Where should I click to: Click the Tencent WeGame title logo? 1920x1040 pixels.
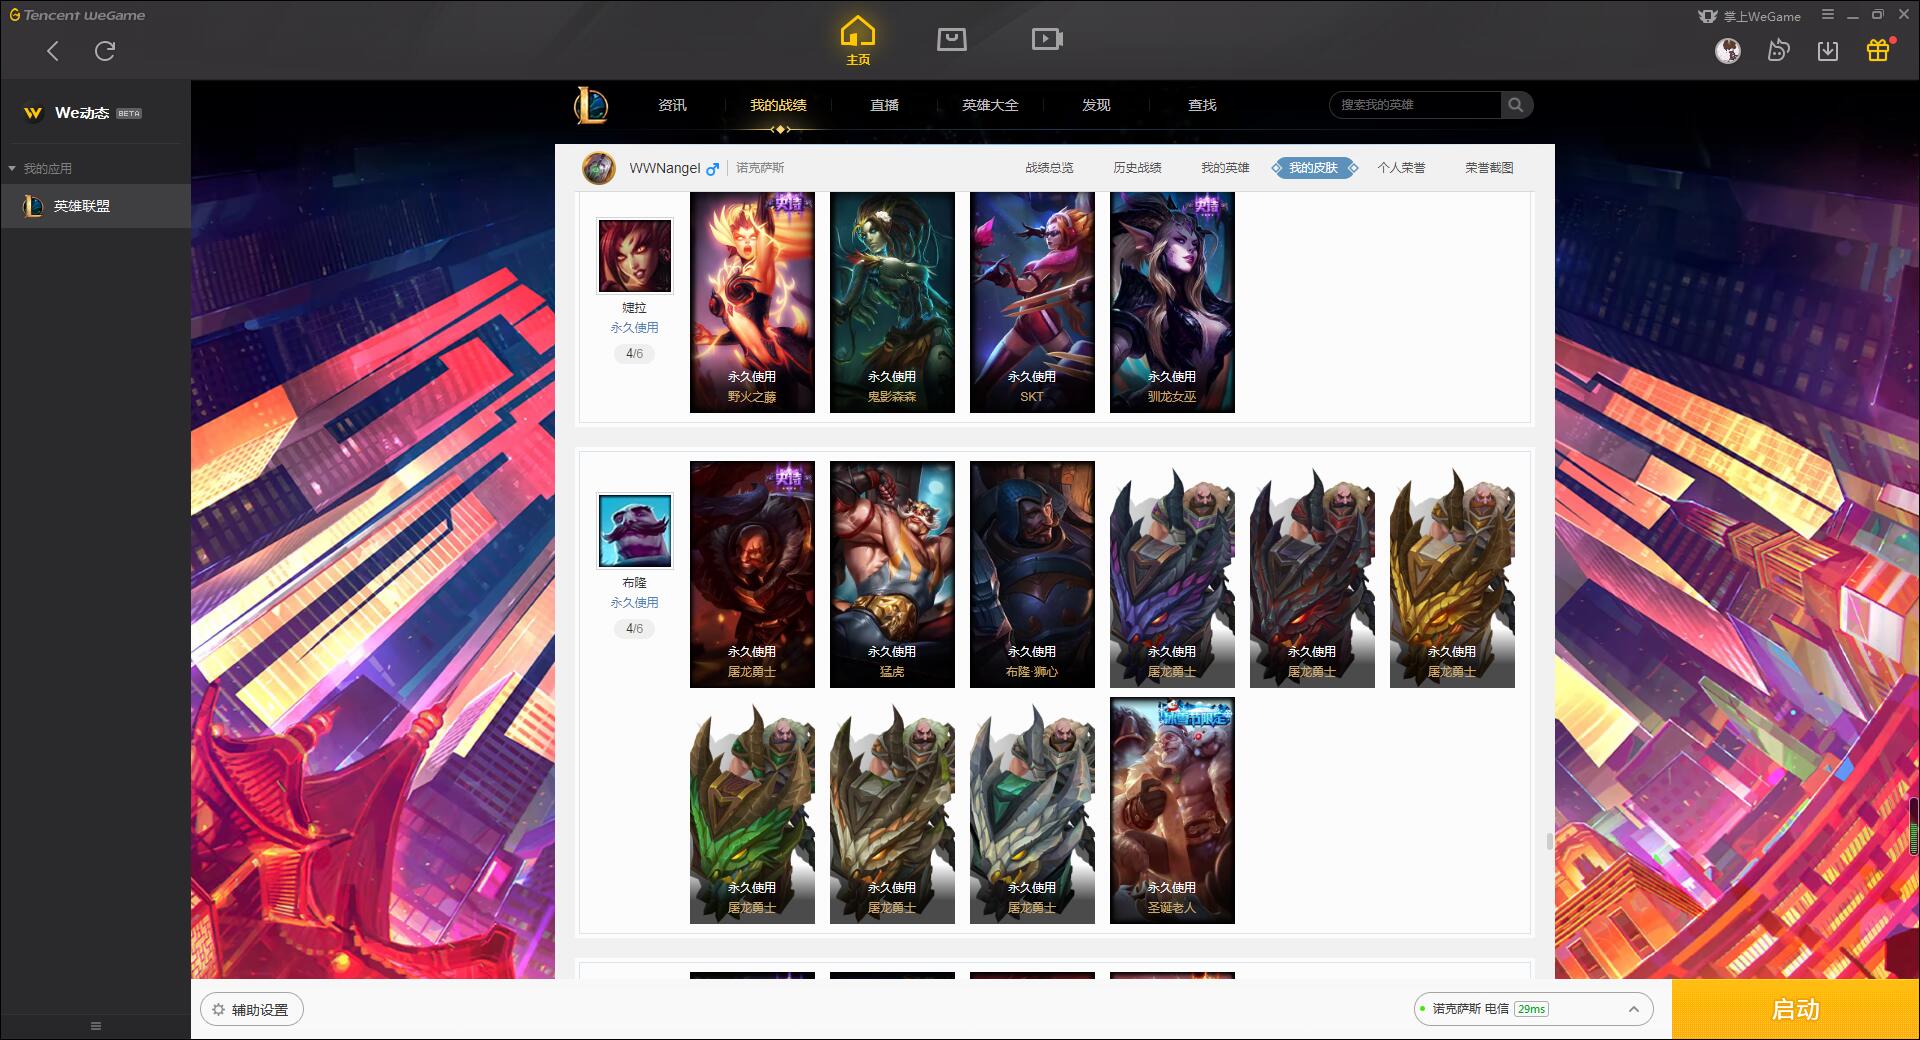click(77, 15)
